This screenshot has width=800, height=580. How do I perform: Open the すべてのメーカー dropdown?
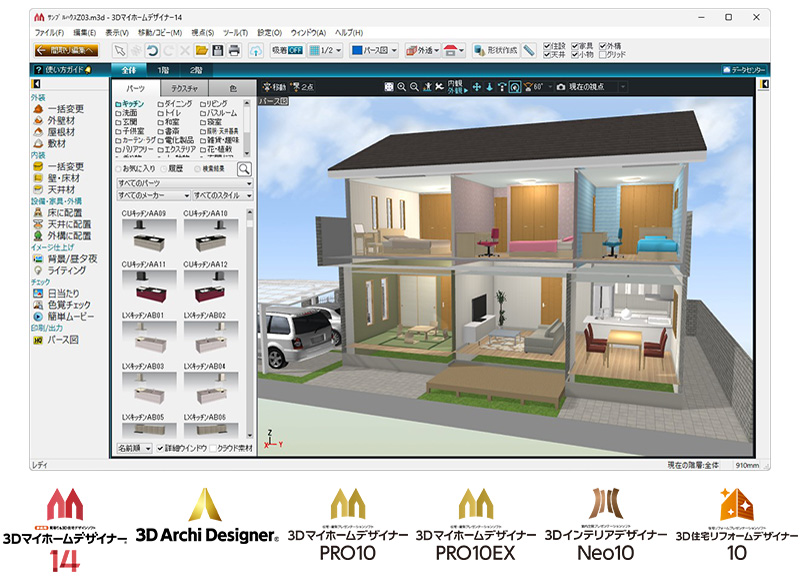(153, 196)
